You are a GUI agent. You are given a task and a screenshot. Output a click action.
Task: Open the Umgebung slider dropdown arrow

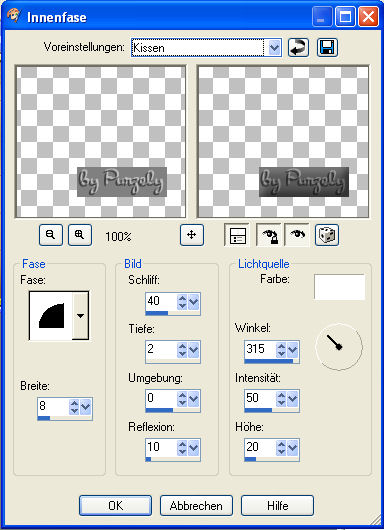click(x=194, y=400)
